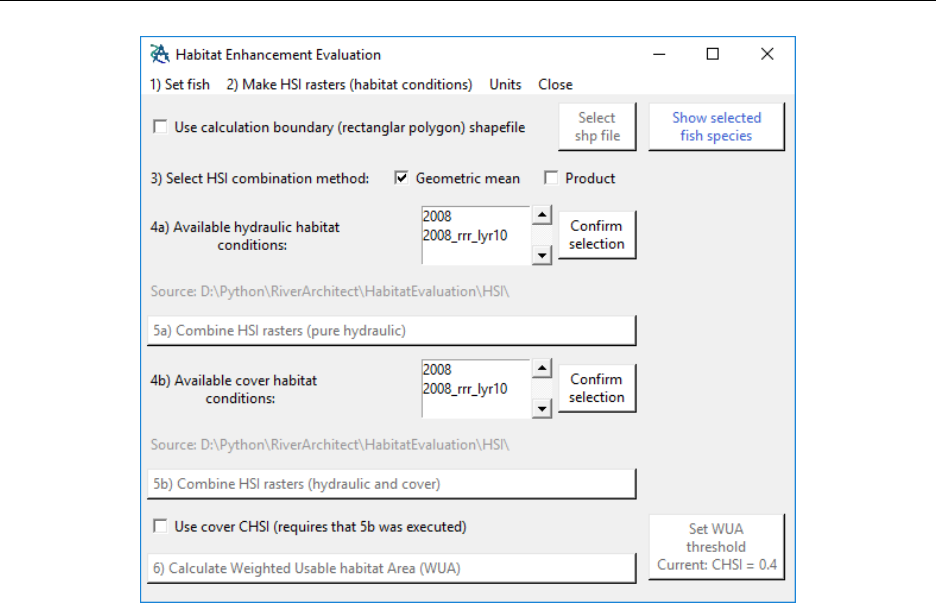This screenshot has height=603, width=936.
Task: Open the '1) Set fish' menu
Action: point(180,85)
